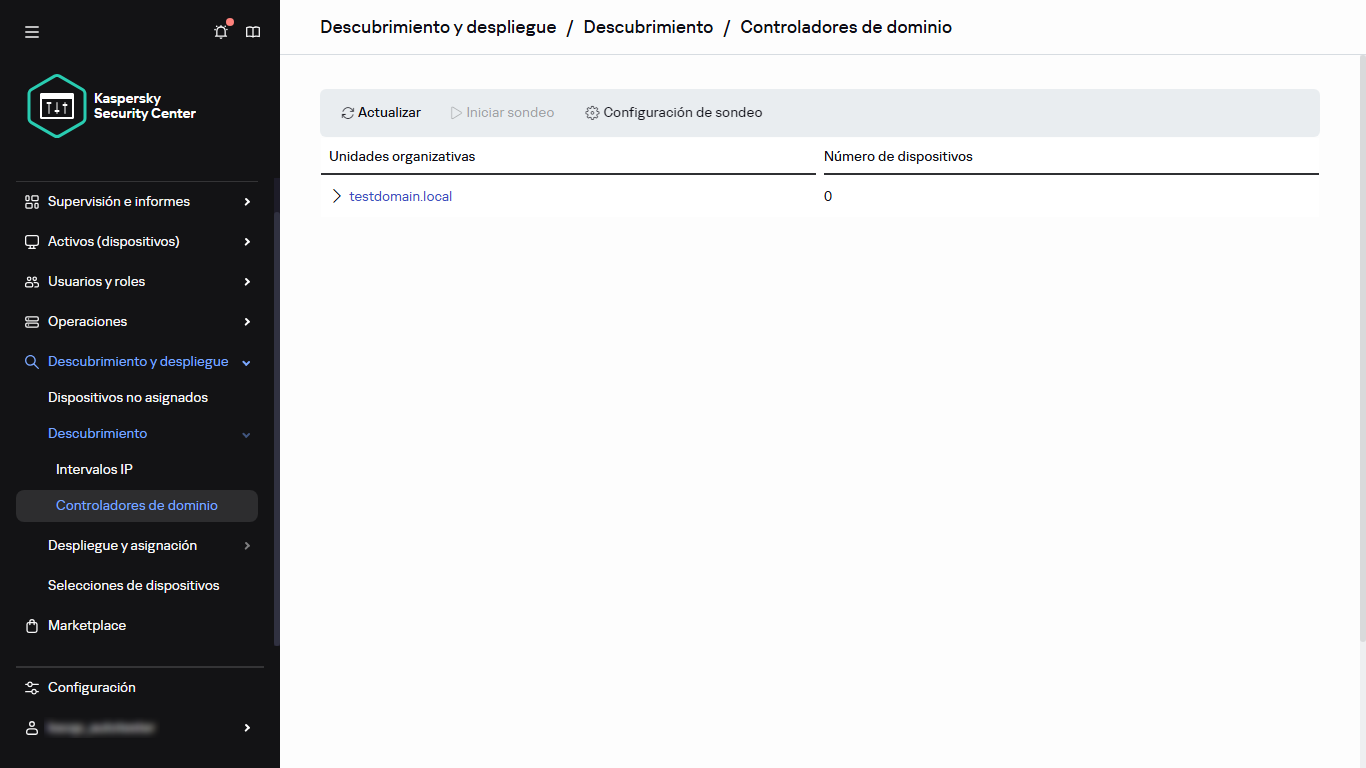The width and height of the screenshot is (1366, 768).
Task: Open Configuración de sondeo settings
Action: [674, 113]
